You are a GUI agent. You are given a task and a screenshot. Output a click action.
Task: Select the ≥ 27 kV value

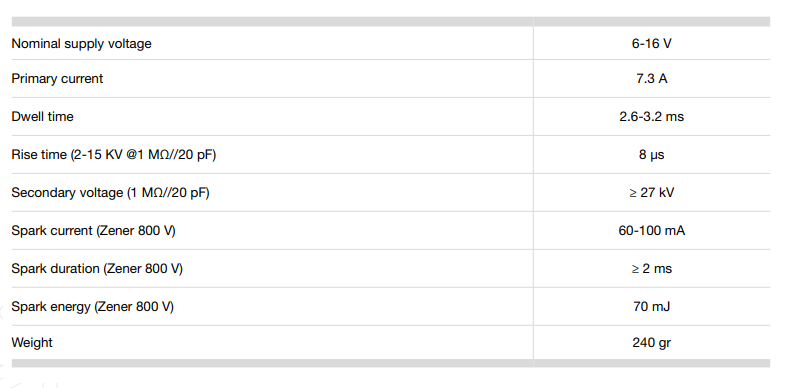click(651, 192)
